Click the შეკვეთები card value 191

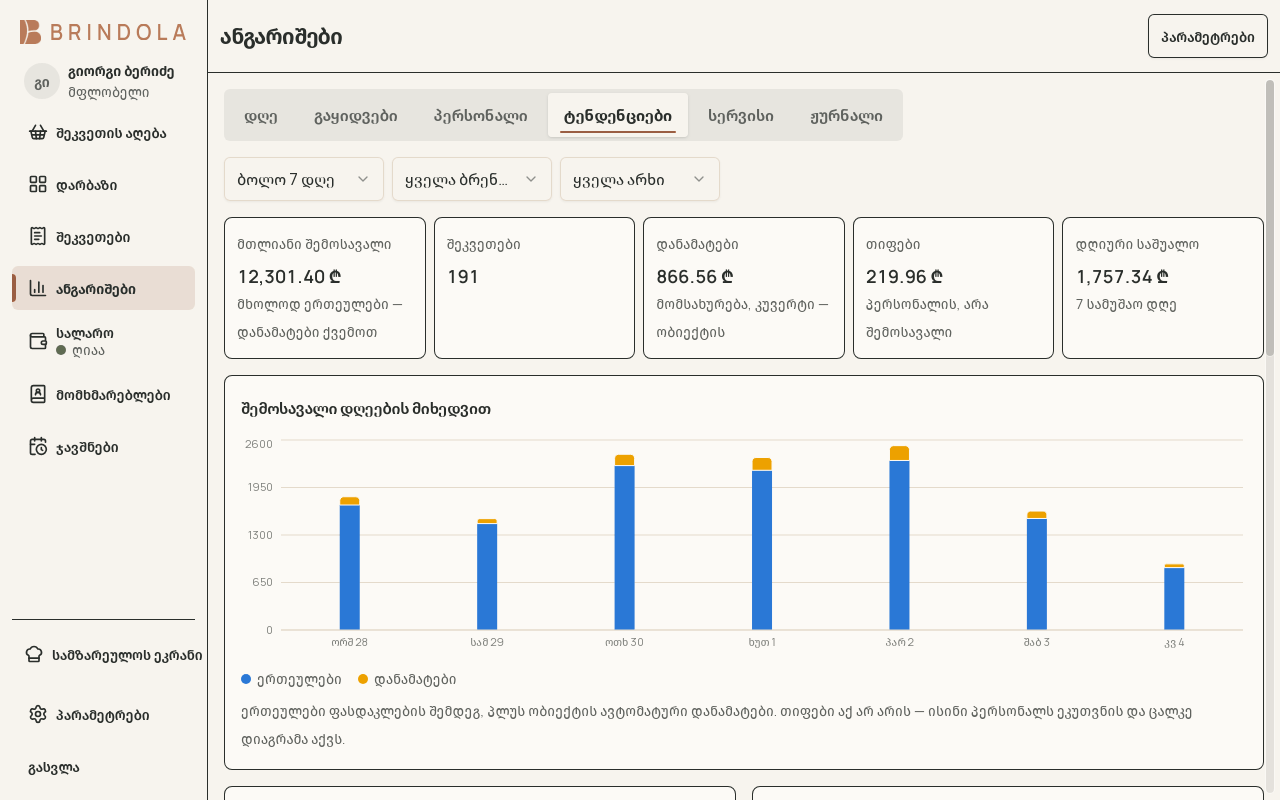click(x=463, y=277)
